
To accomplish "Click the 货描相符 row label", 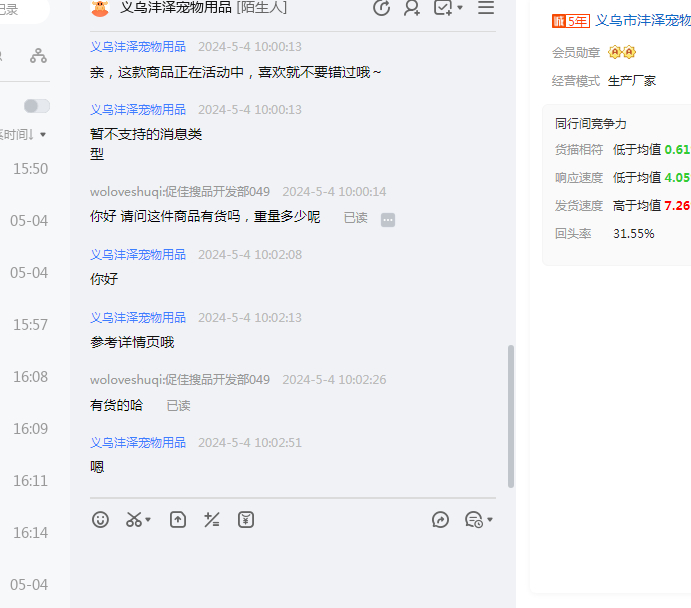I will [x=579, y=150].
